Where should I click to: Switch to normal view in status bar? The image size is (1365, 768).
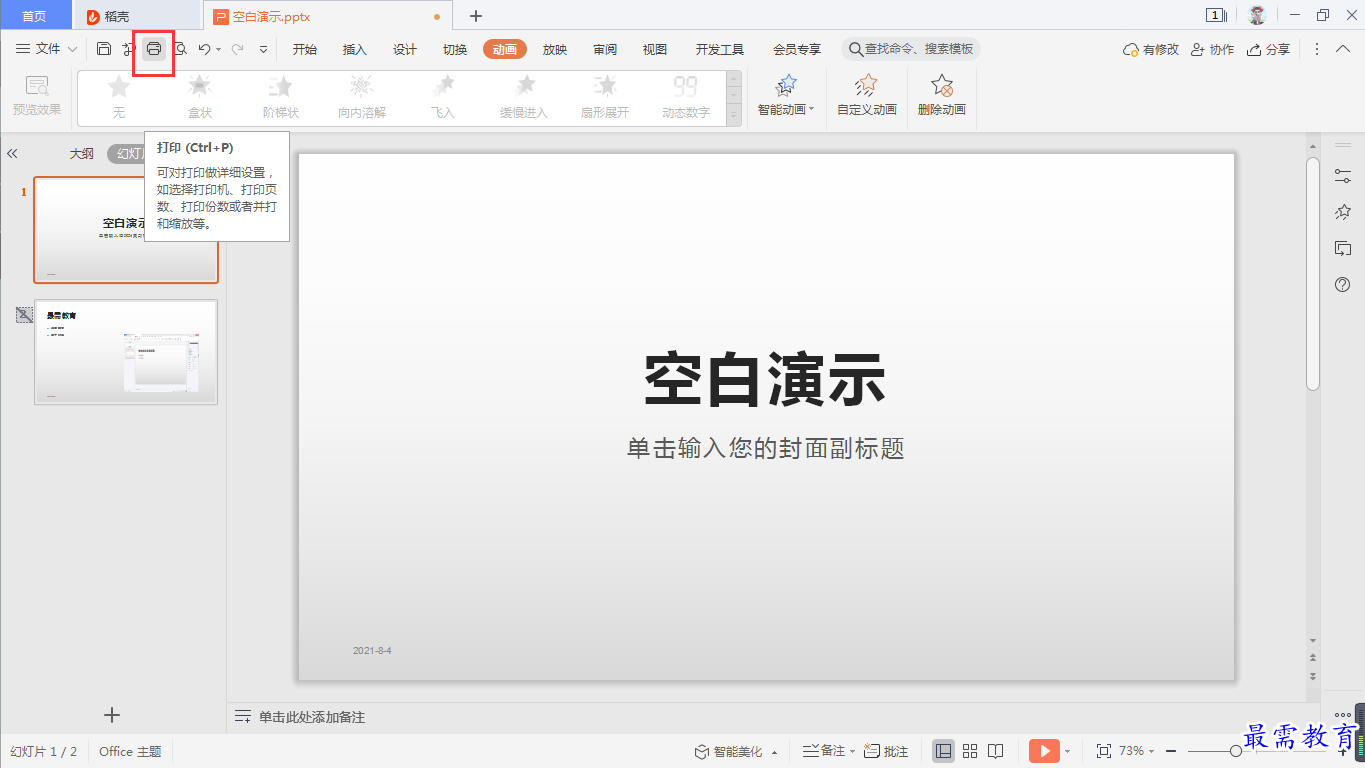click(943, 751)
